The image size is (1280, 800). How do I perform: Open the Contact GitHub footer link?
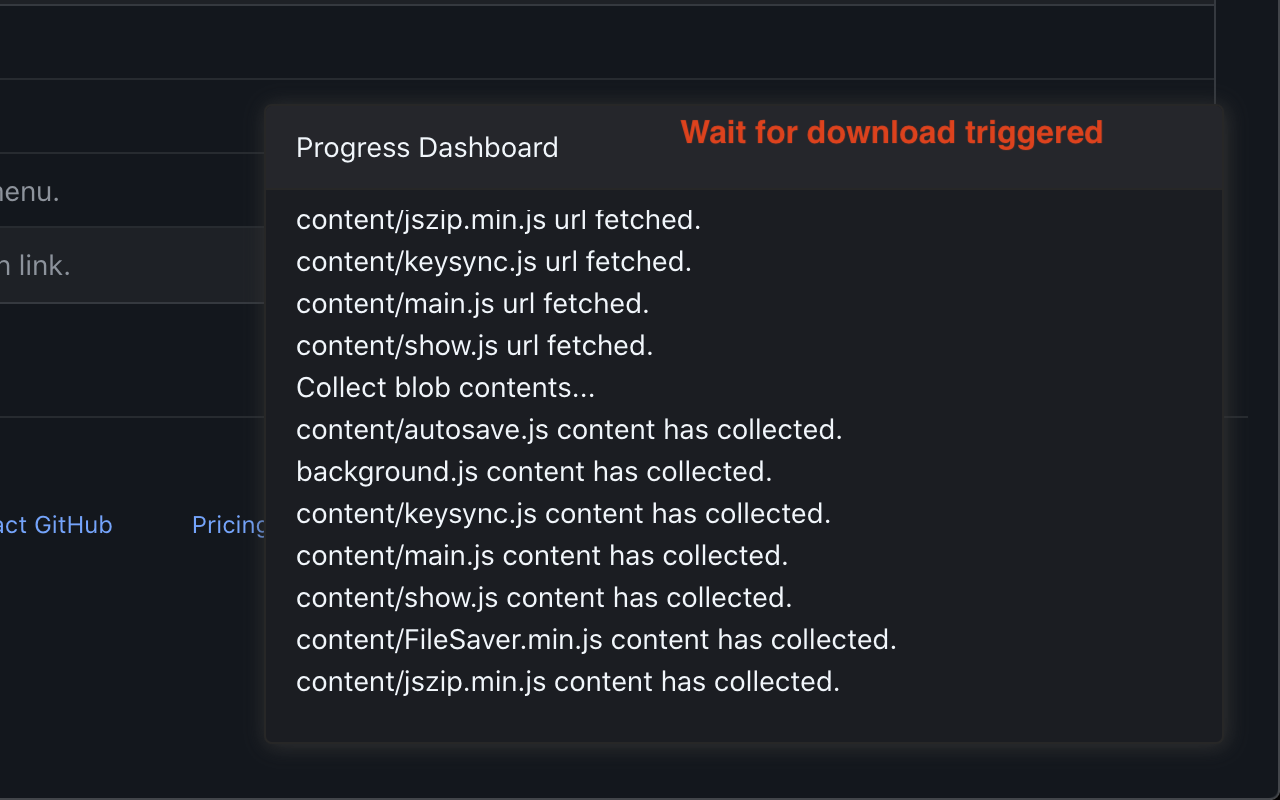[56, 525]
